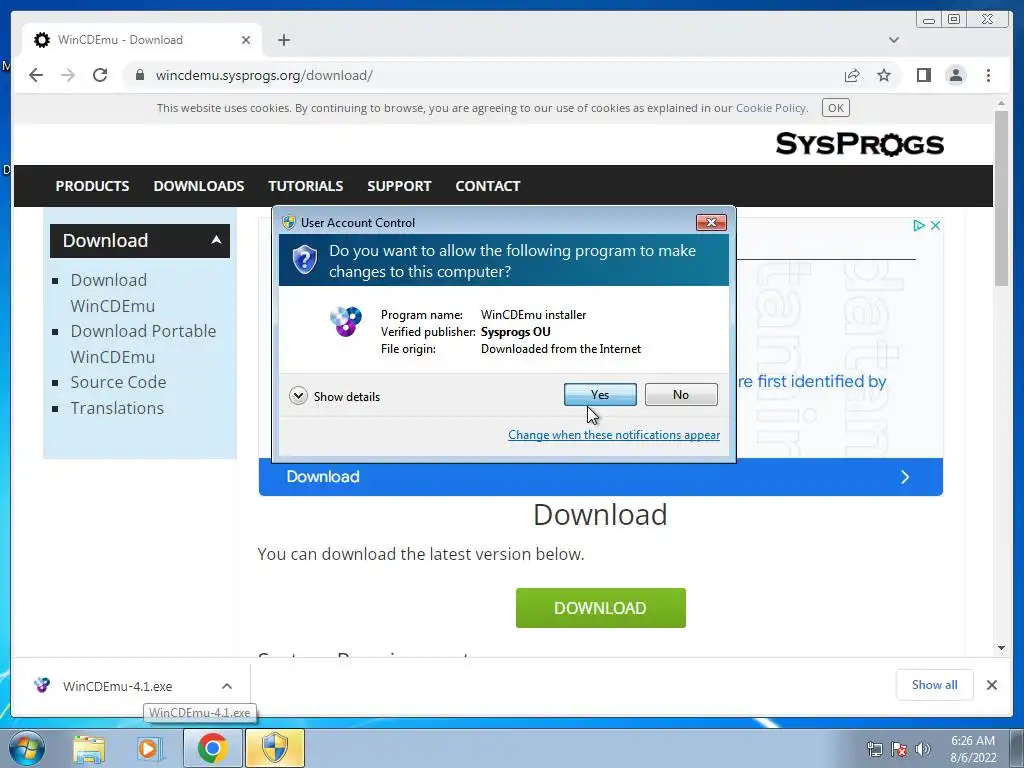Screen dimensions: 1024x768
Task: Click the site lock icon in address bar
Action: (139, 75)
